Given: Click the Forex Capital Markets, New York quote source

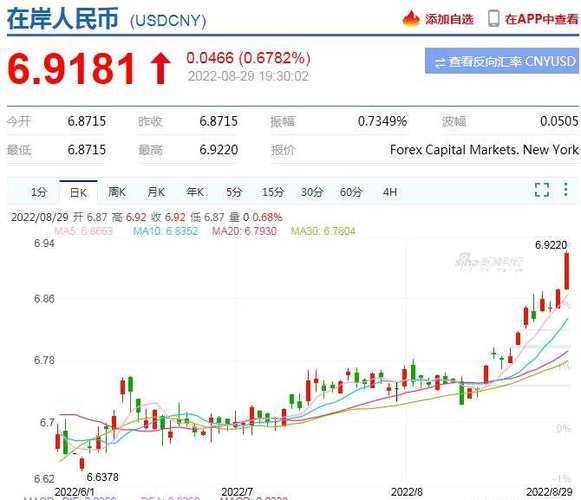Looking at the screenshot, I should pyautogui.click(x=484, y=150).
